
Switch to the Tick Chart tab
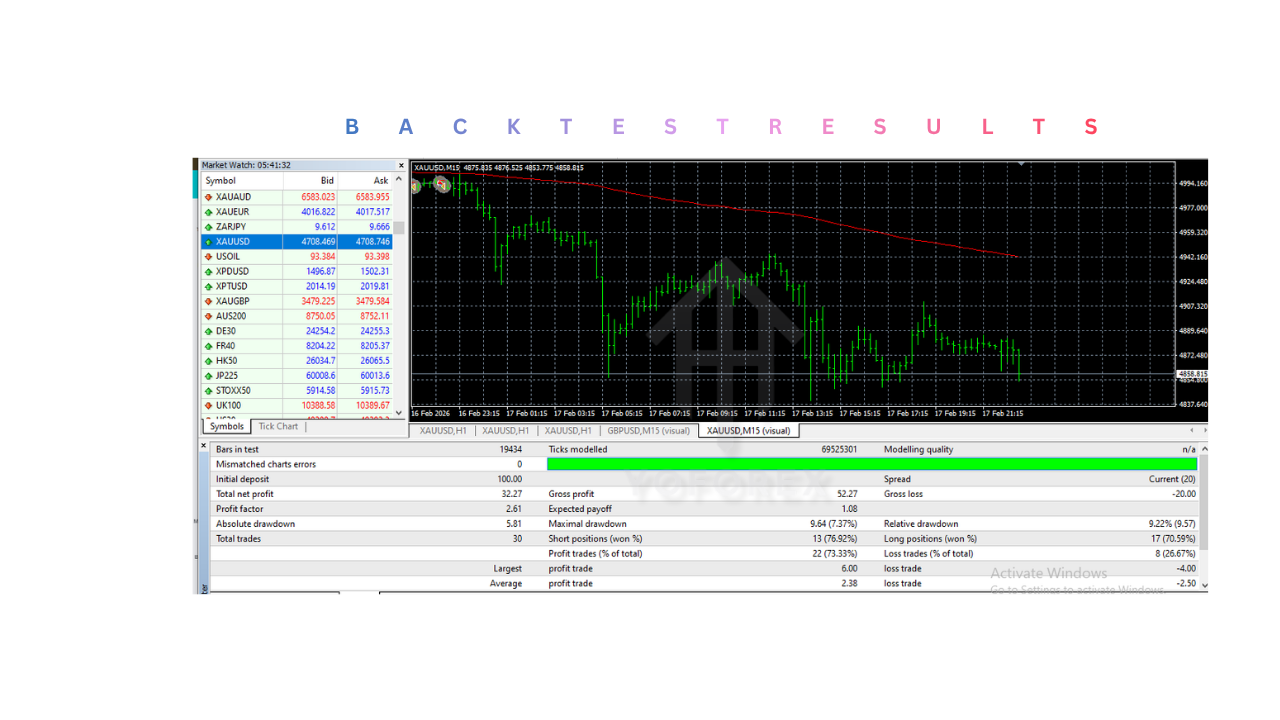pos(278,426)
